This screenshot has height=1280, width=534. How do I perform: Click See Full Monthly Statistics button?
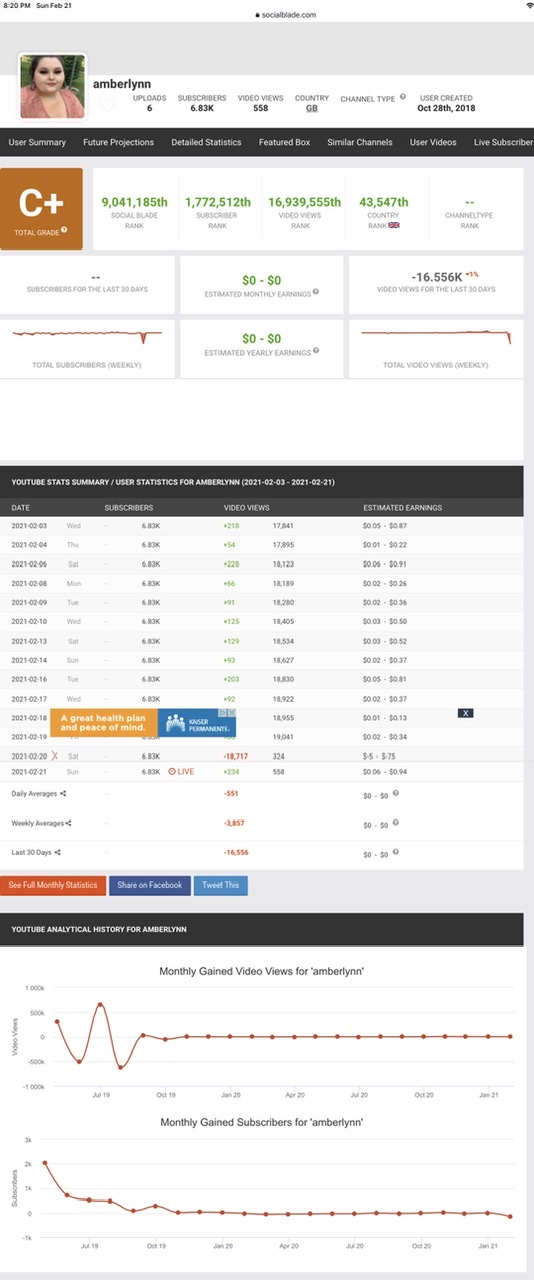(x=53, y=885)
